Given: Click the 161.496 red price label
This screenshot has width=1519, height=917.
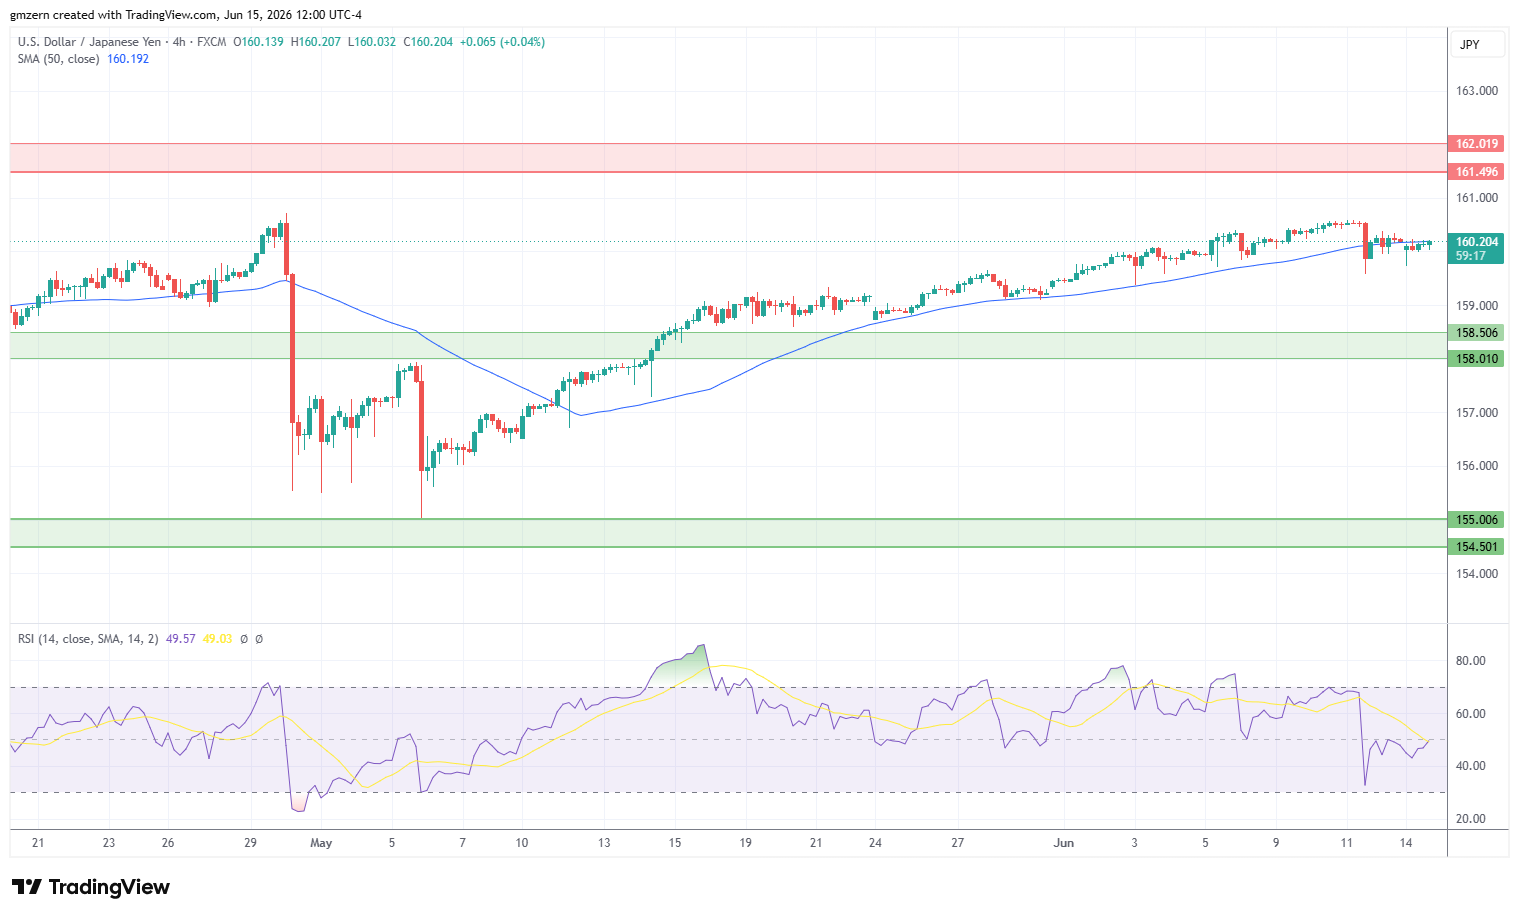Looking at the screenshot, I should tap(1476, 172).
